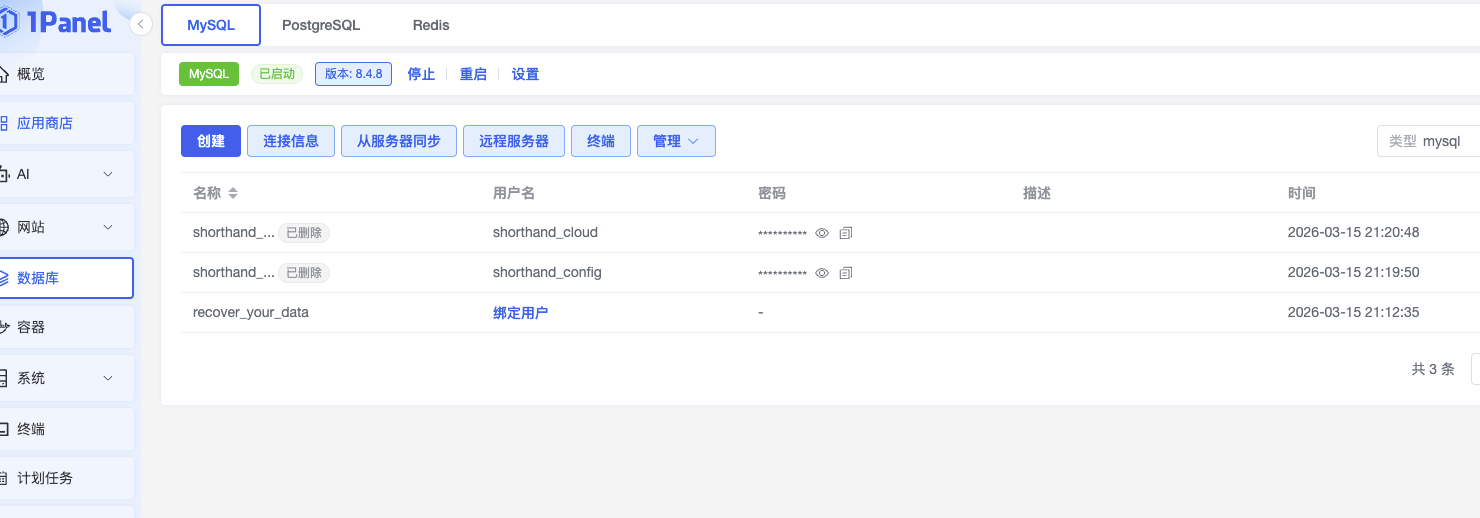Switch to the PostgreSQL tab

click(x=321, y=25)
